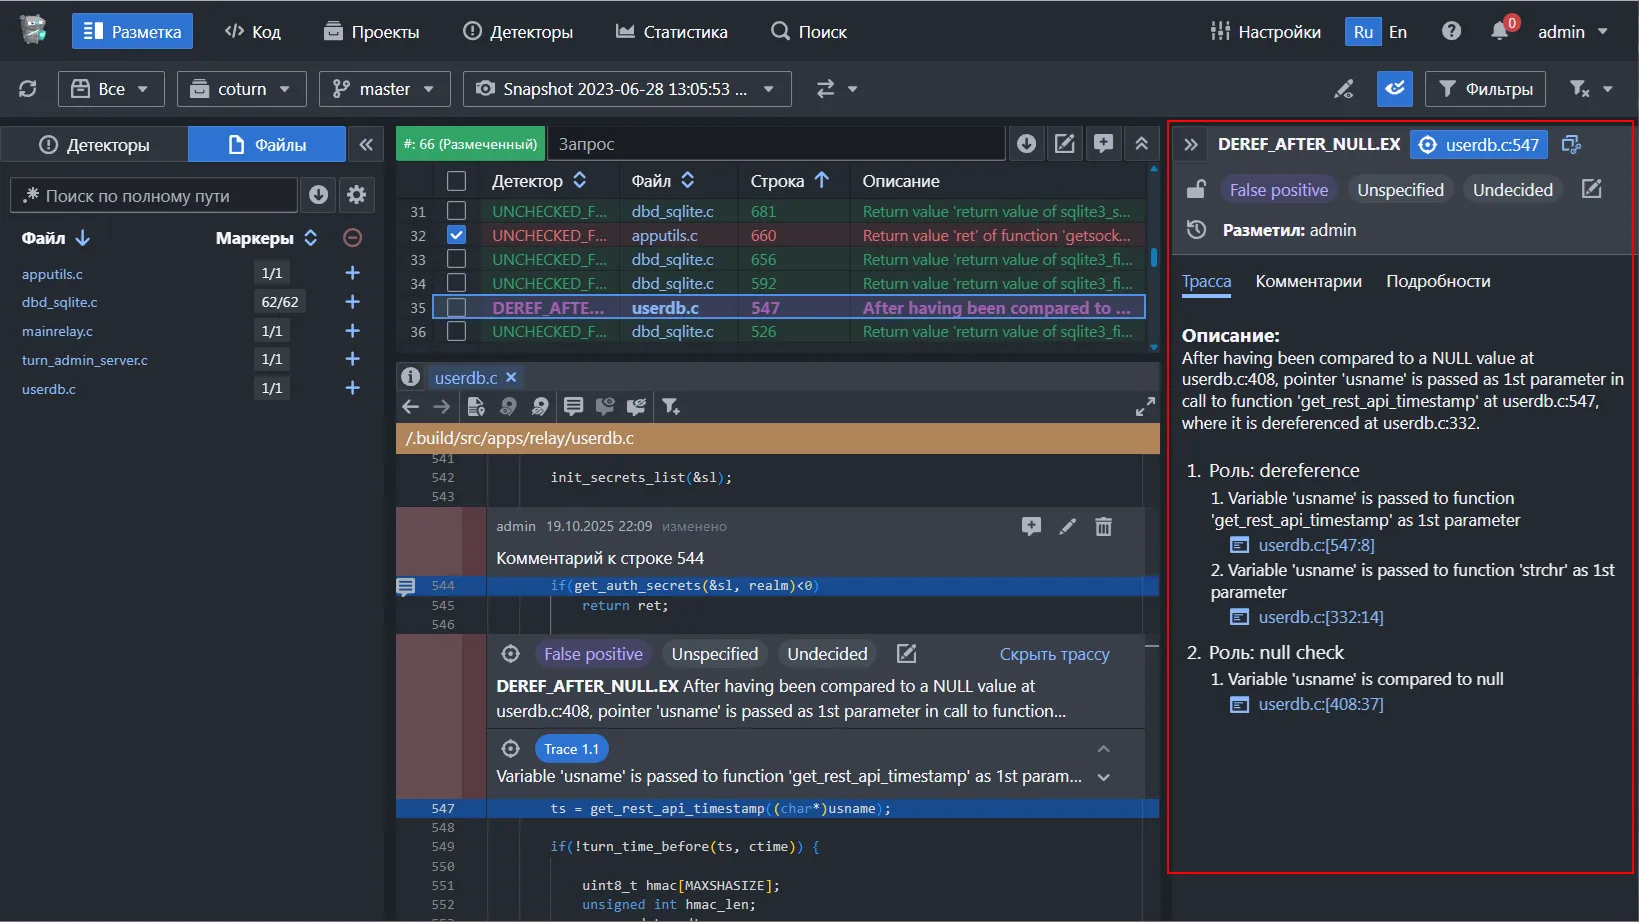Click the gear icon next to path search

356,195
